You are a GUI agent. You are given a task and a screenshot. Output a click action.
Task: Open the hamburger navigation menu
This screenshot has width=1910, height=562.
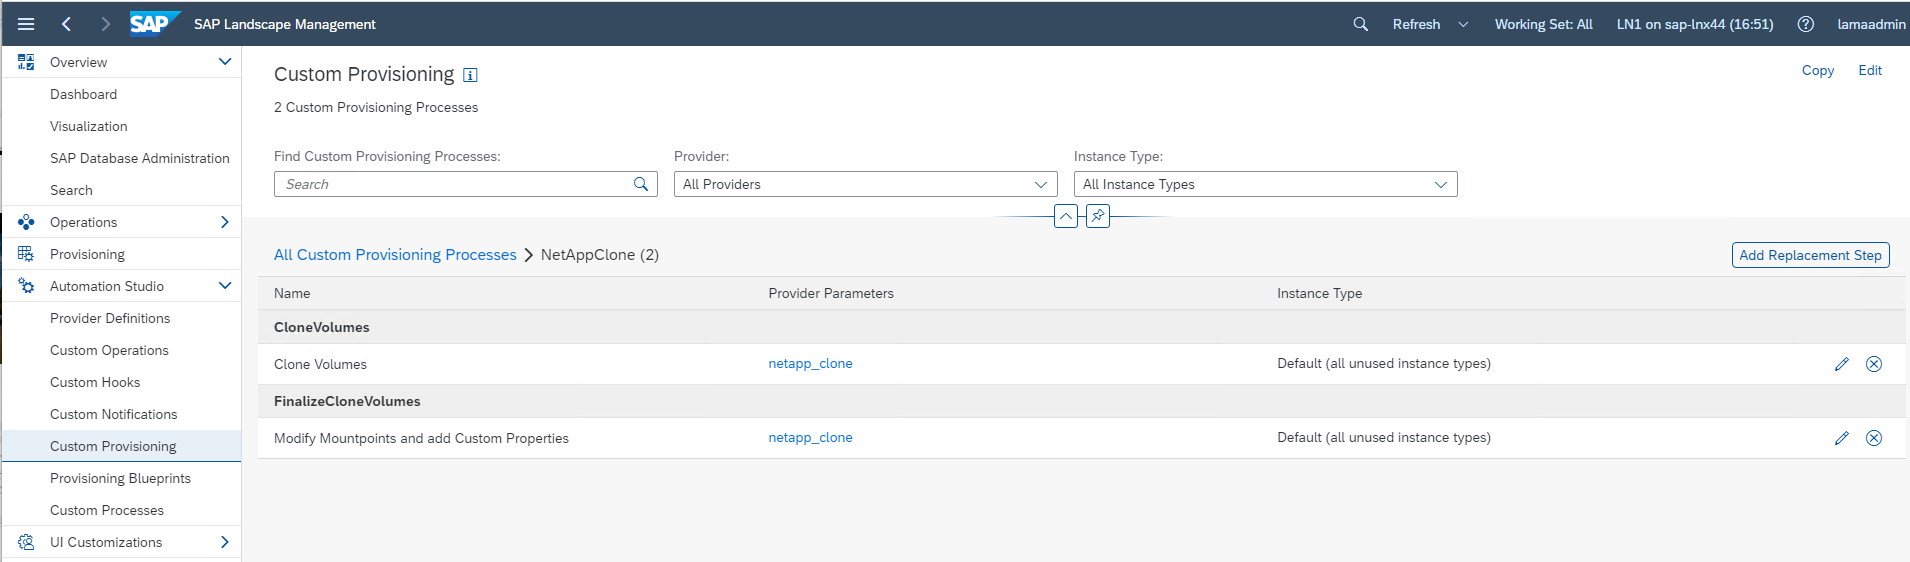coord(26,24)
